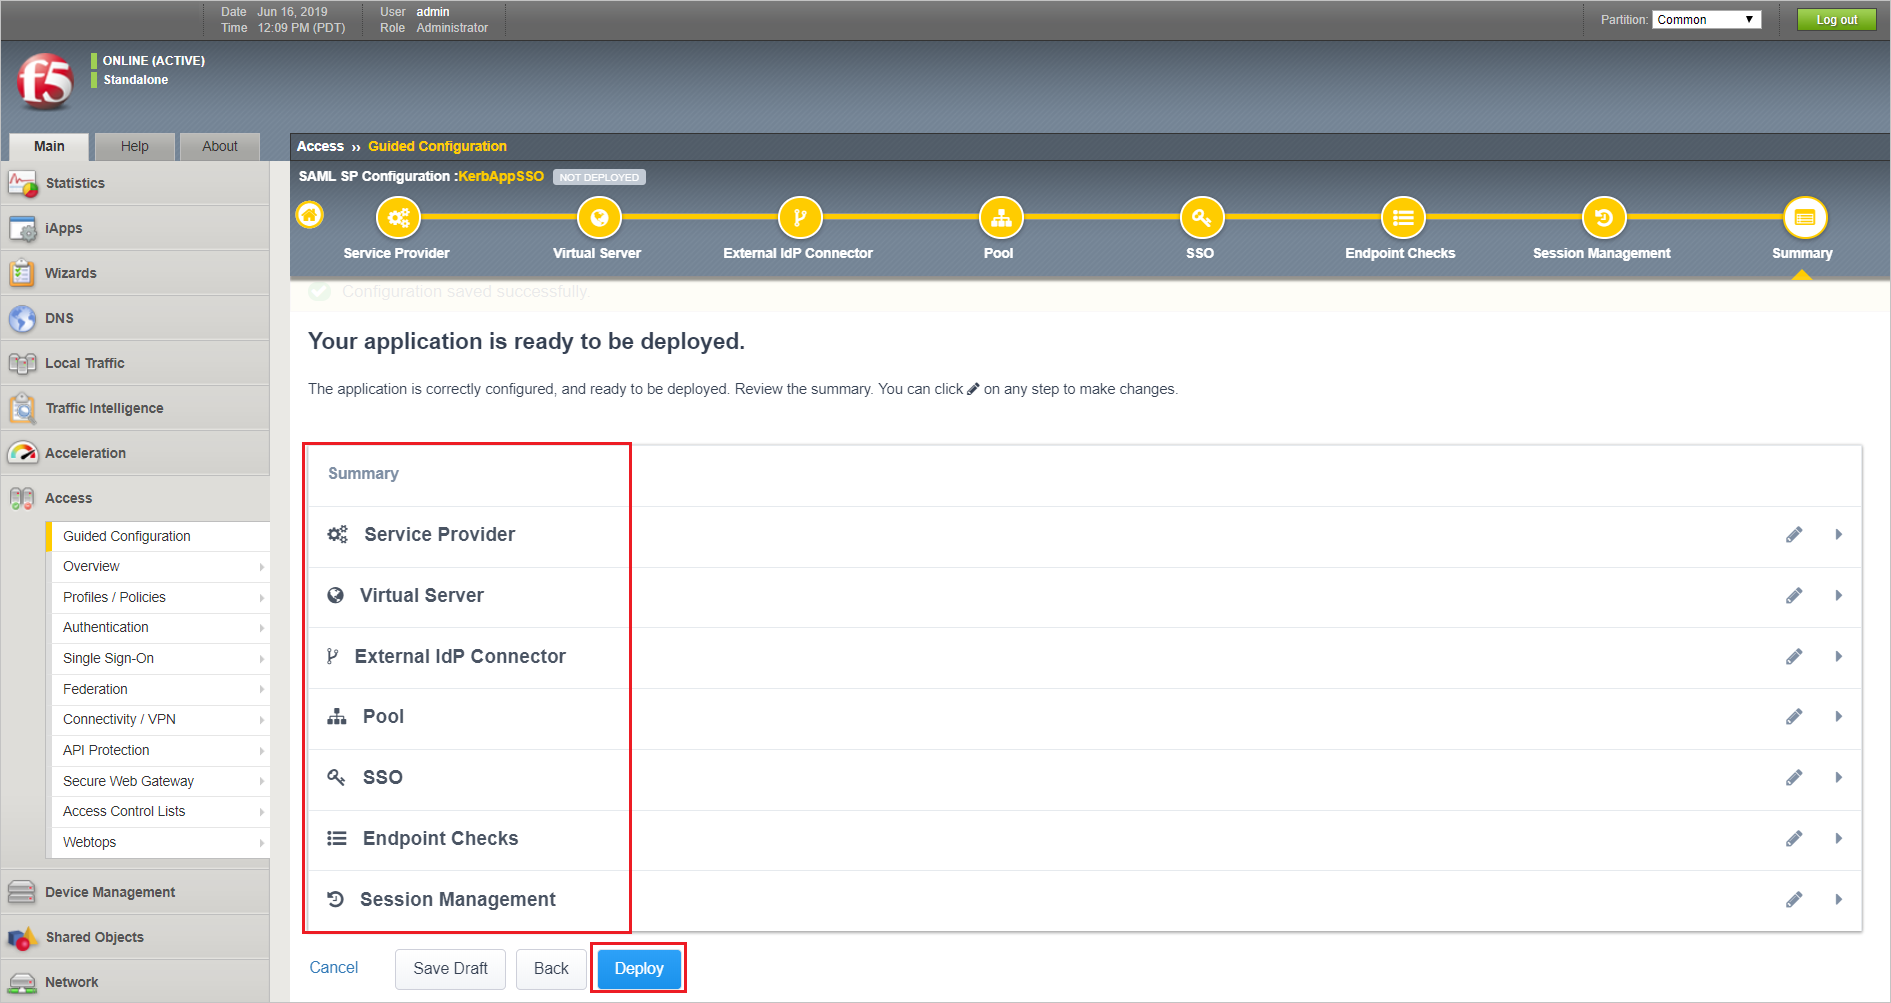1891x1003 pixels.
Task: Expand the Service Provider summary row
Action: (x=1838, y=535)
